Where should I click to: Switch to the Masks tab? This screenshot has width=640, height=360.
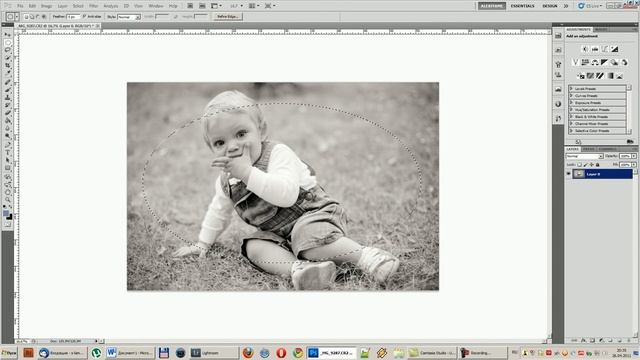600,29
